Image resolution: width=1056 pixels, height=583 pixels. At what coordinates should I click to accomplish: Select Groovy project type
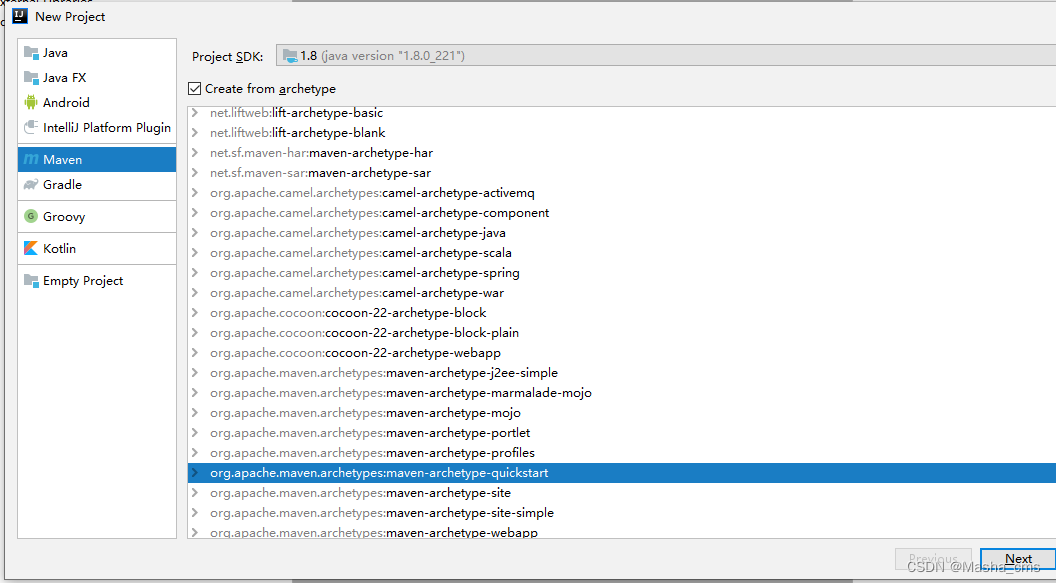97,216
